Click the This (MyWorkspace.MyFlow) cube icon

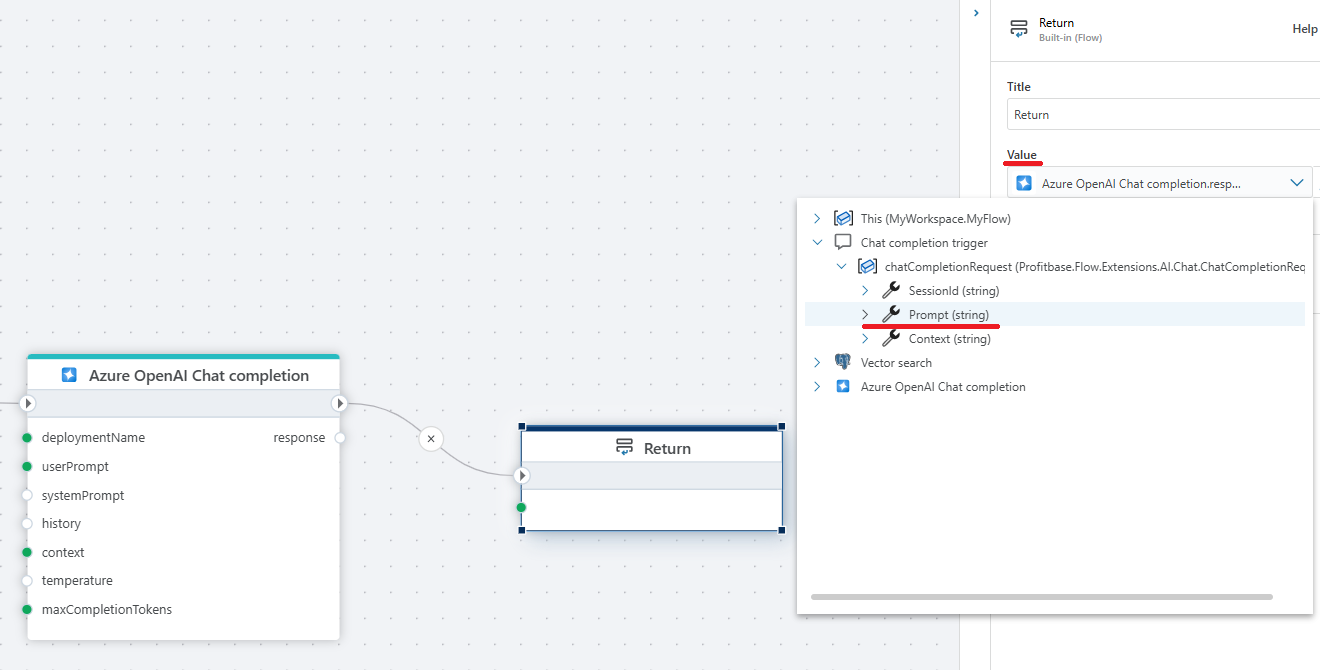click(x=843, y=219)
